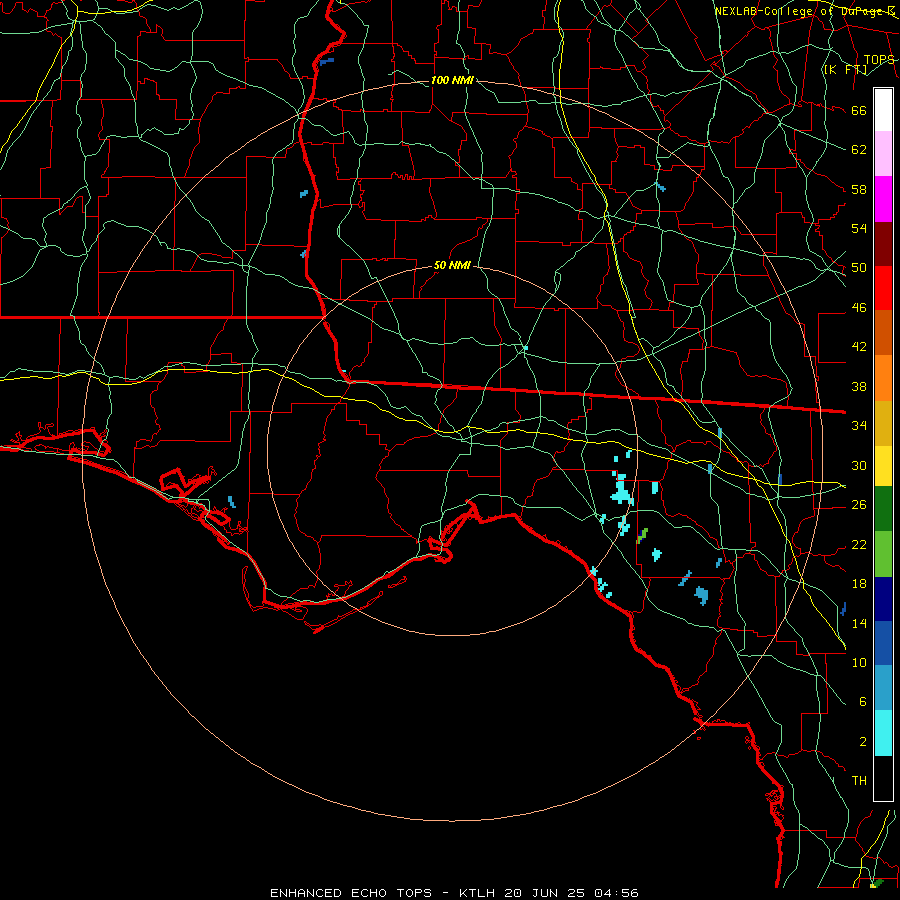Viewport: 900px width, 900px height.
Task: Click the legend value 14
Action: point(859,623)
